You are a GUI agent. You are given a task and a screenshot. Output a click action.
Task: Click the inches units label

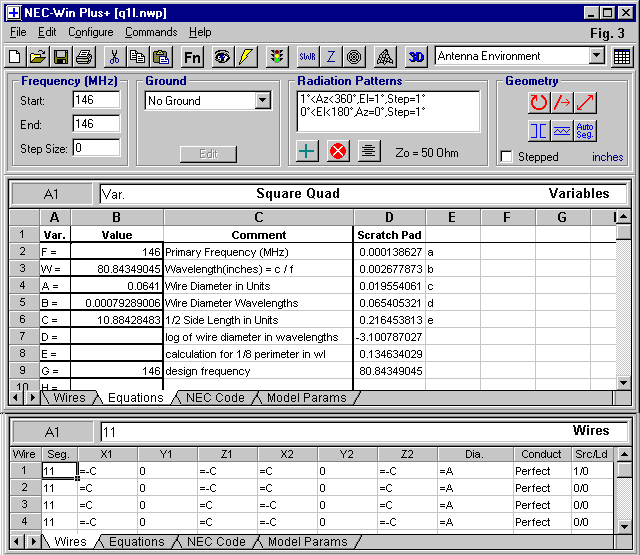coord(607,157)
